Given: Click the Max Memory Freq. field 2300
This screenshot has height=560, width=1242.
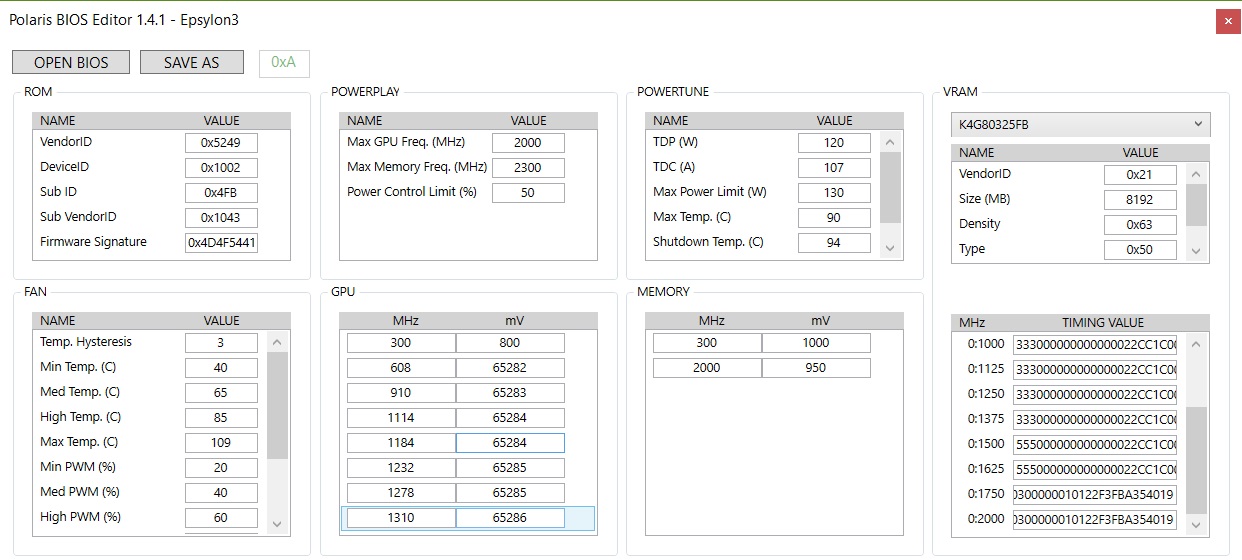Looking at the screenshot, I should coord(528,167).
